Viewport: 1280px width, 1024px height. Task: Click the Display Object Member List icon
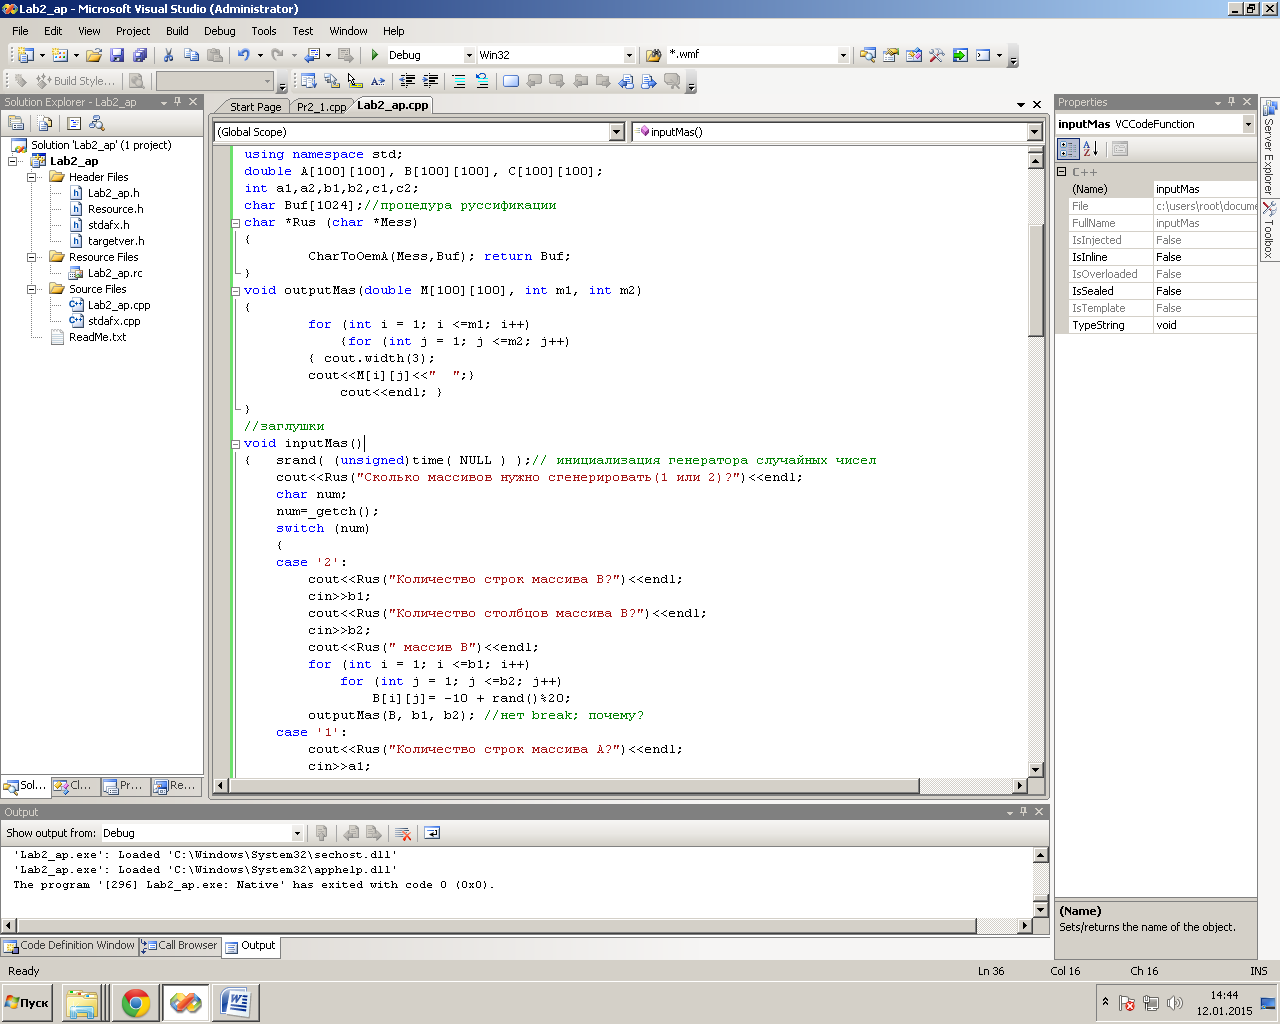308,81
